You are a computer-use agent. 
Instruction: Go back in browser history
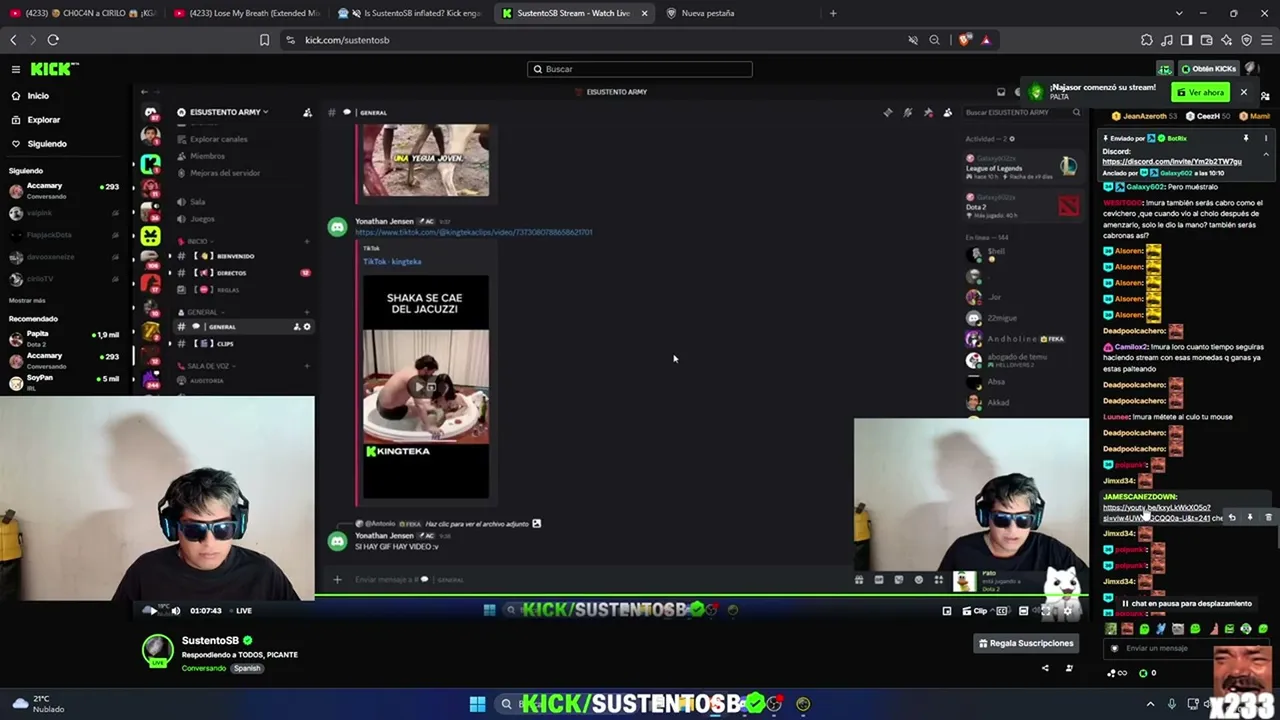tap(13, 40)
